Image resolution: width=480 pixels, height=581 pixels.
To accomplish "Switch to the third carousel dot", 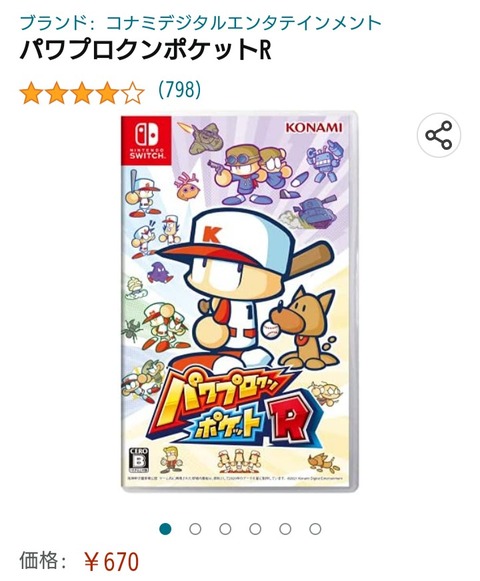I will click(x=225, y=529).
